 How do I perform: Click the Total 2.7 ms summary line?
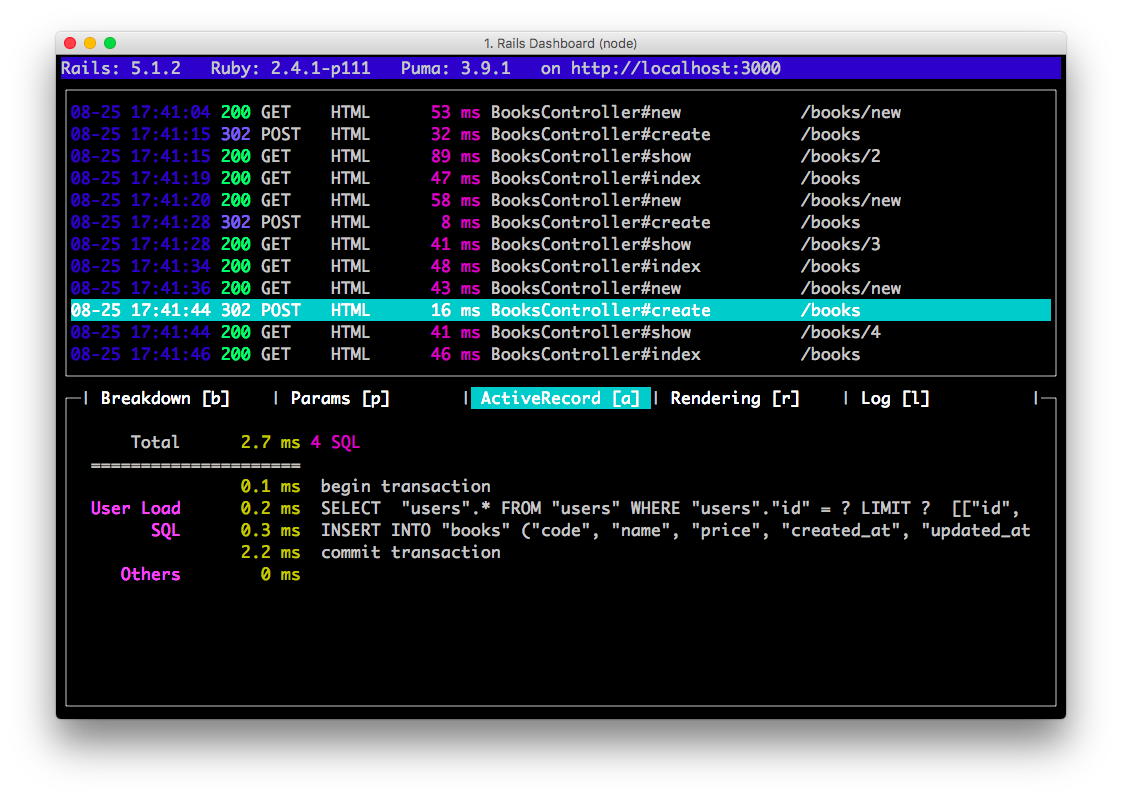click(245, 443)
